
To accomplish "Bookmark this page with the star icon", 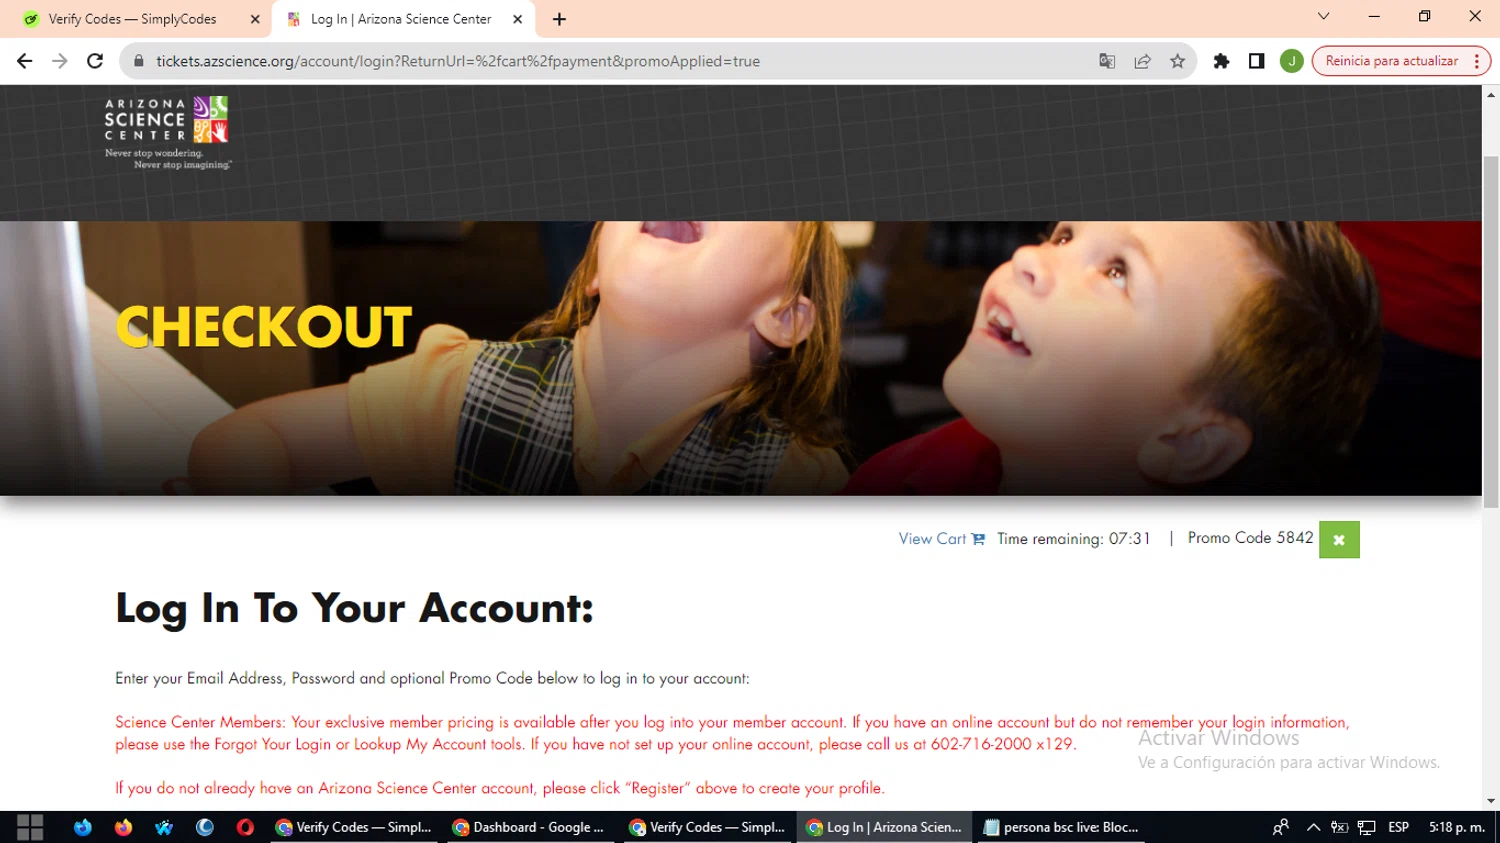I will tap(1178, 61).
